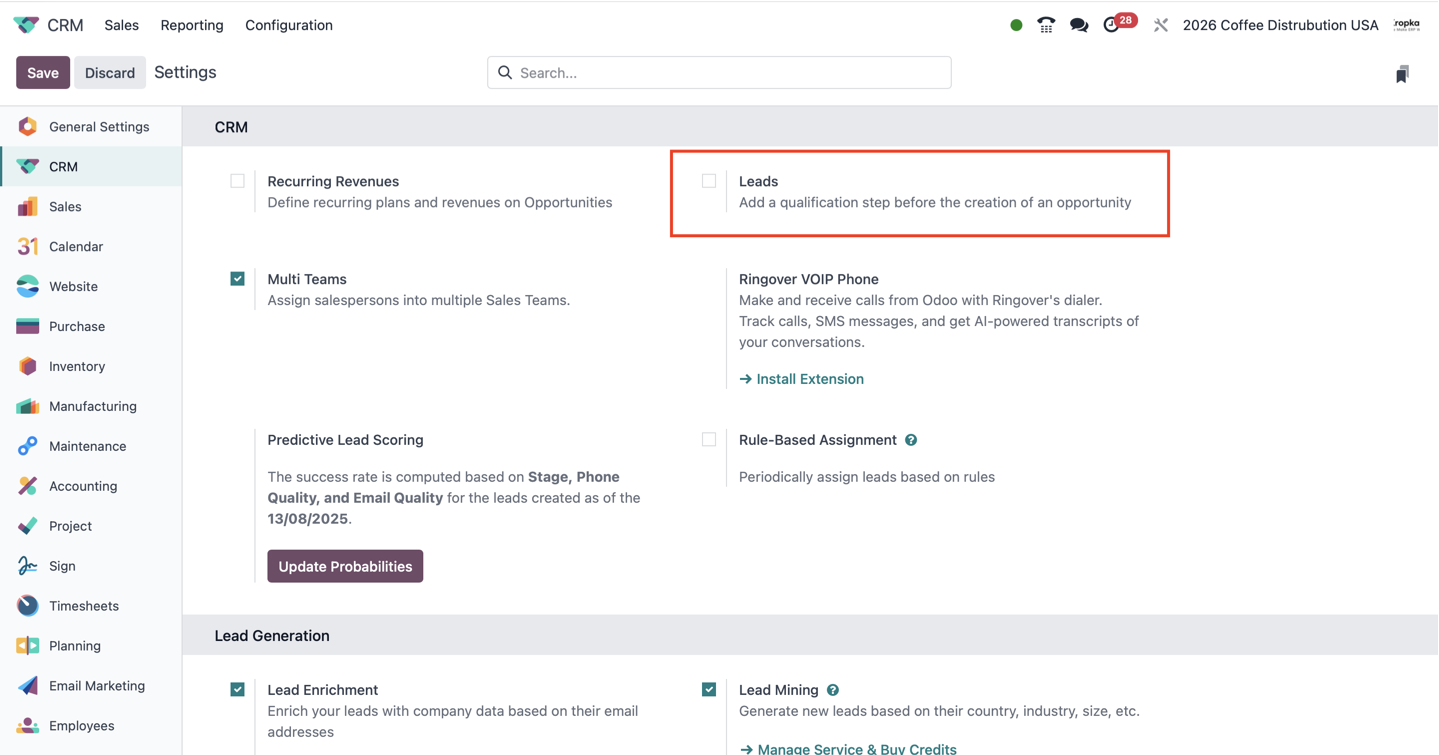1439x755 pixels.
Task: Open Accounting settings icon in sidebar
Action: (28, 487)
